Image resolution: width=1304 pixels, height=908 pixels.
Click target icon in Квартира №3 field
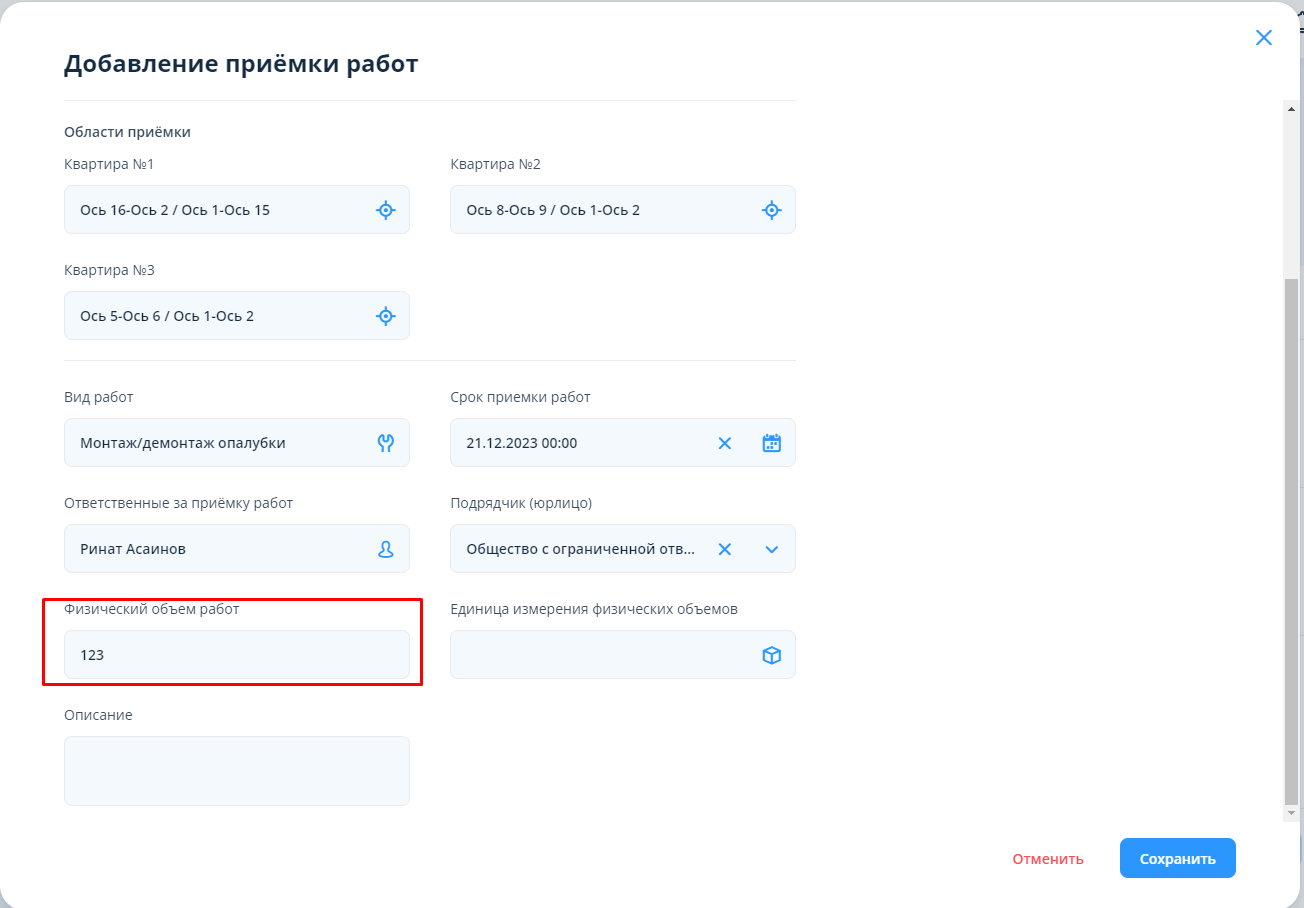386,316
